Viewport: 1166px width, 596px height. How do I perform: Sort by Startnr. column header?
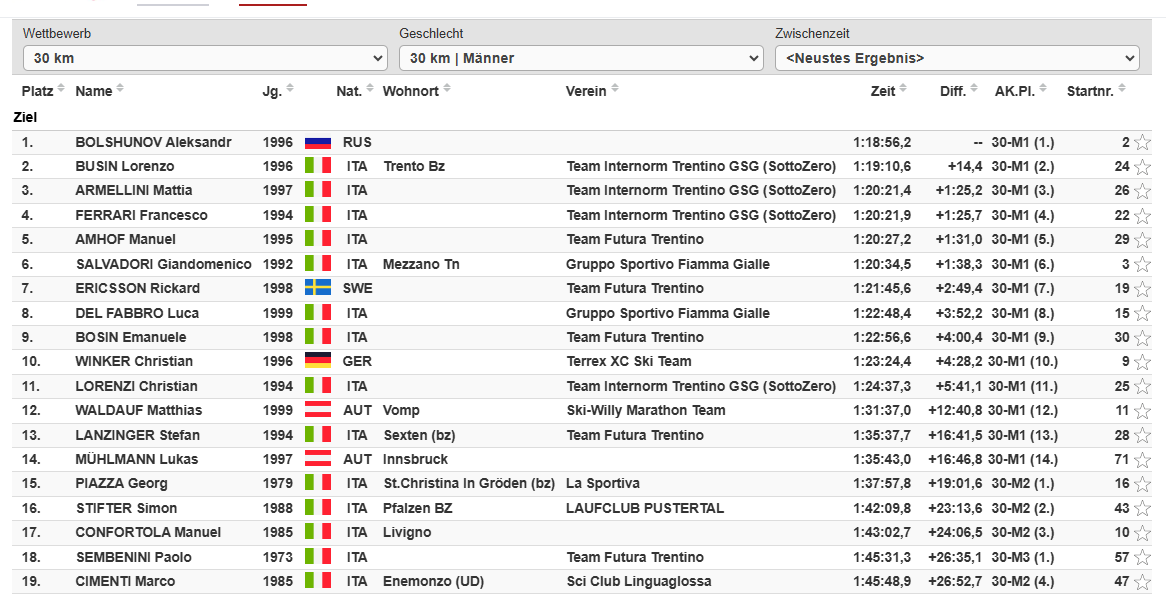[1090, 91]
